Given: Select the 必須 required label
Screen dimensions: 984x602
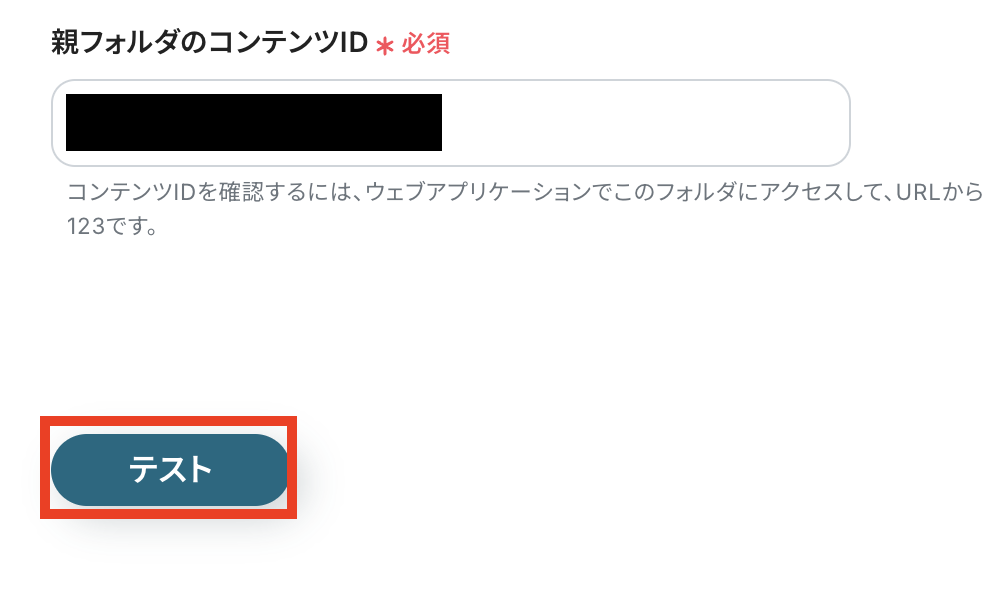Looking at the screenshot, I should [x=425, y=44].
